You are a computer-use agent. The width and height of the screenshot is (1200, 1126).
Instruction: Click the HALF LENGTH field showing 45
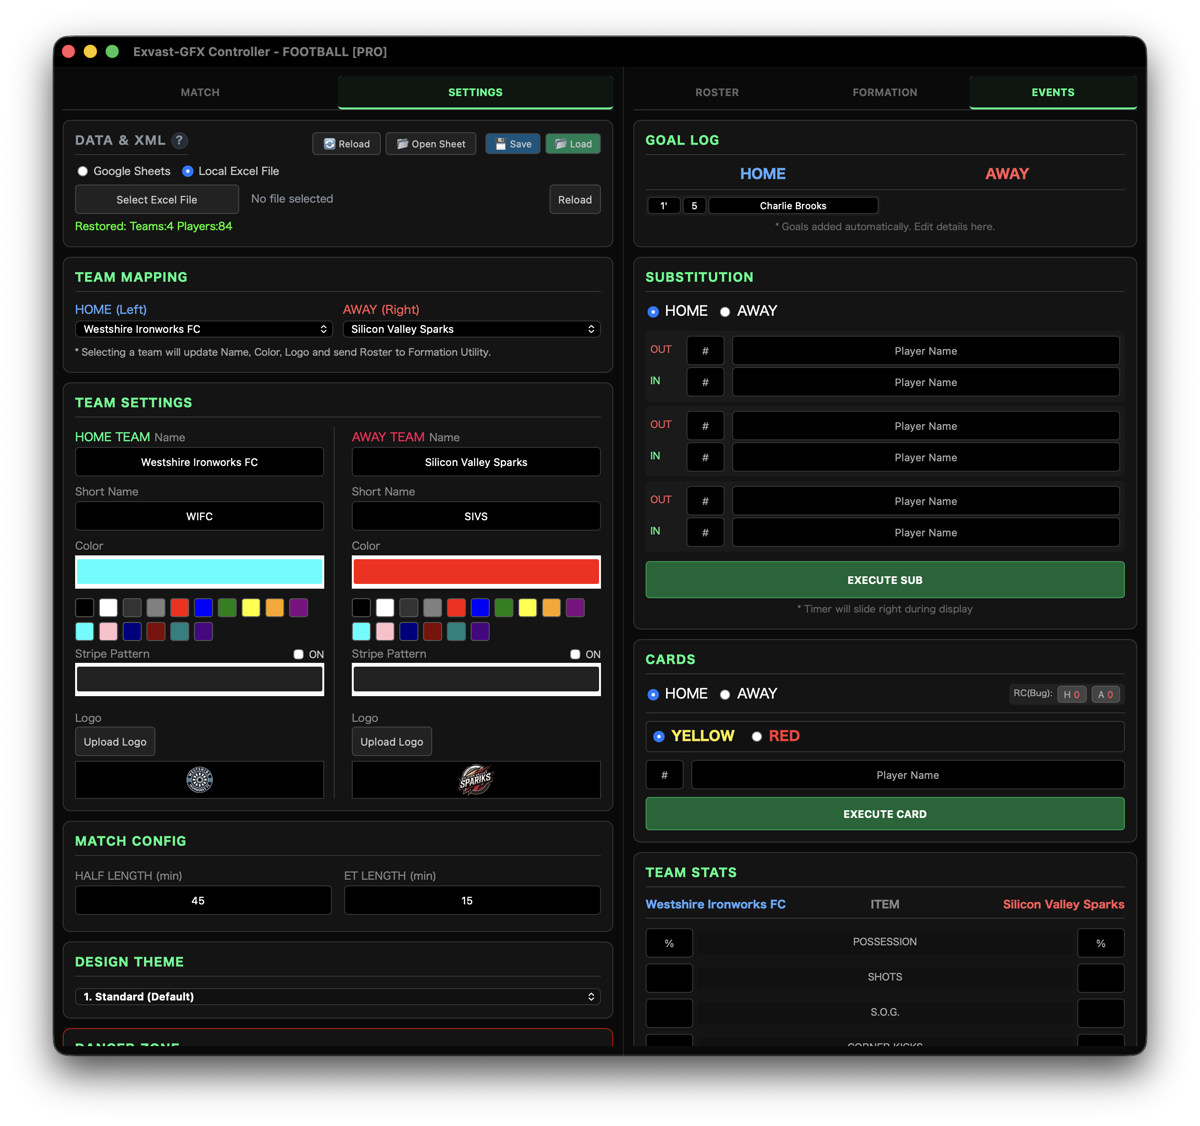[x=203, y=900]
